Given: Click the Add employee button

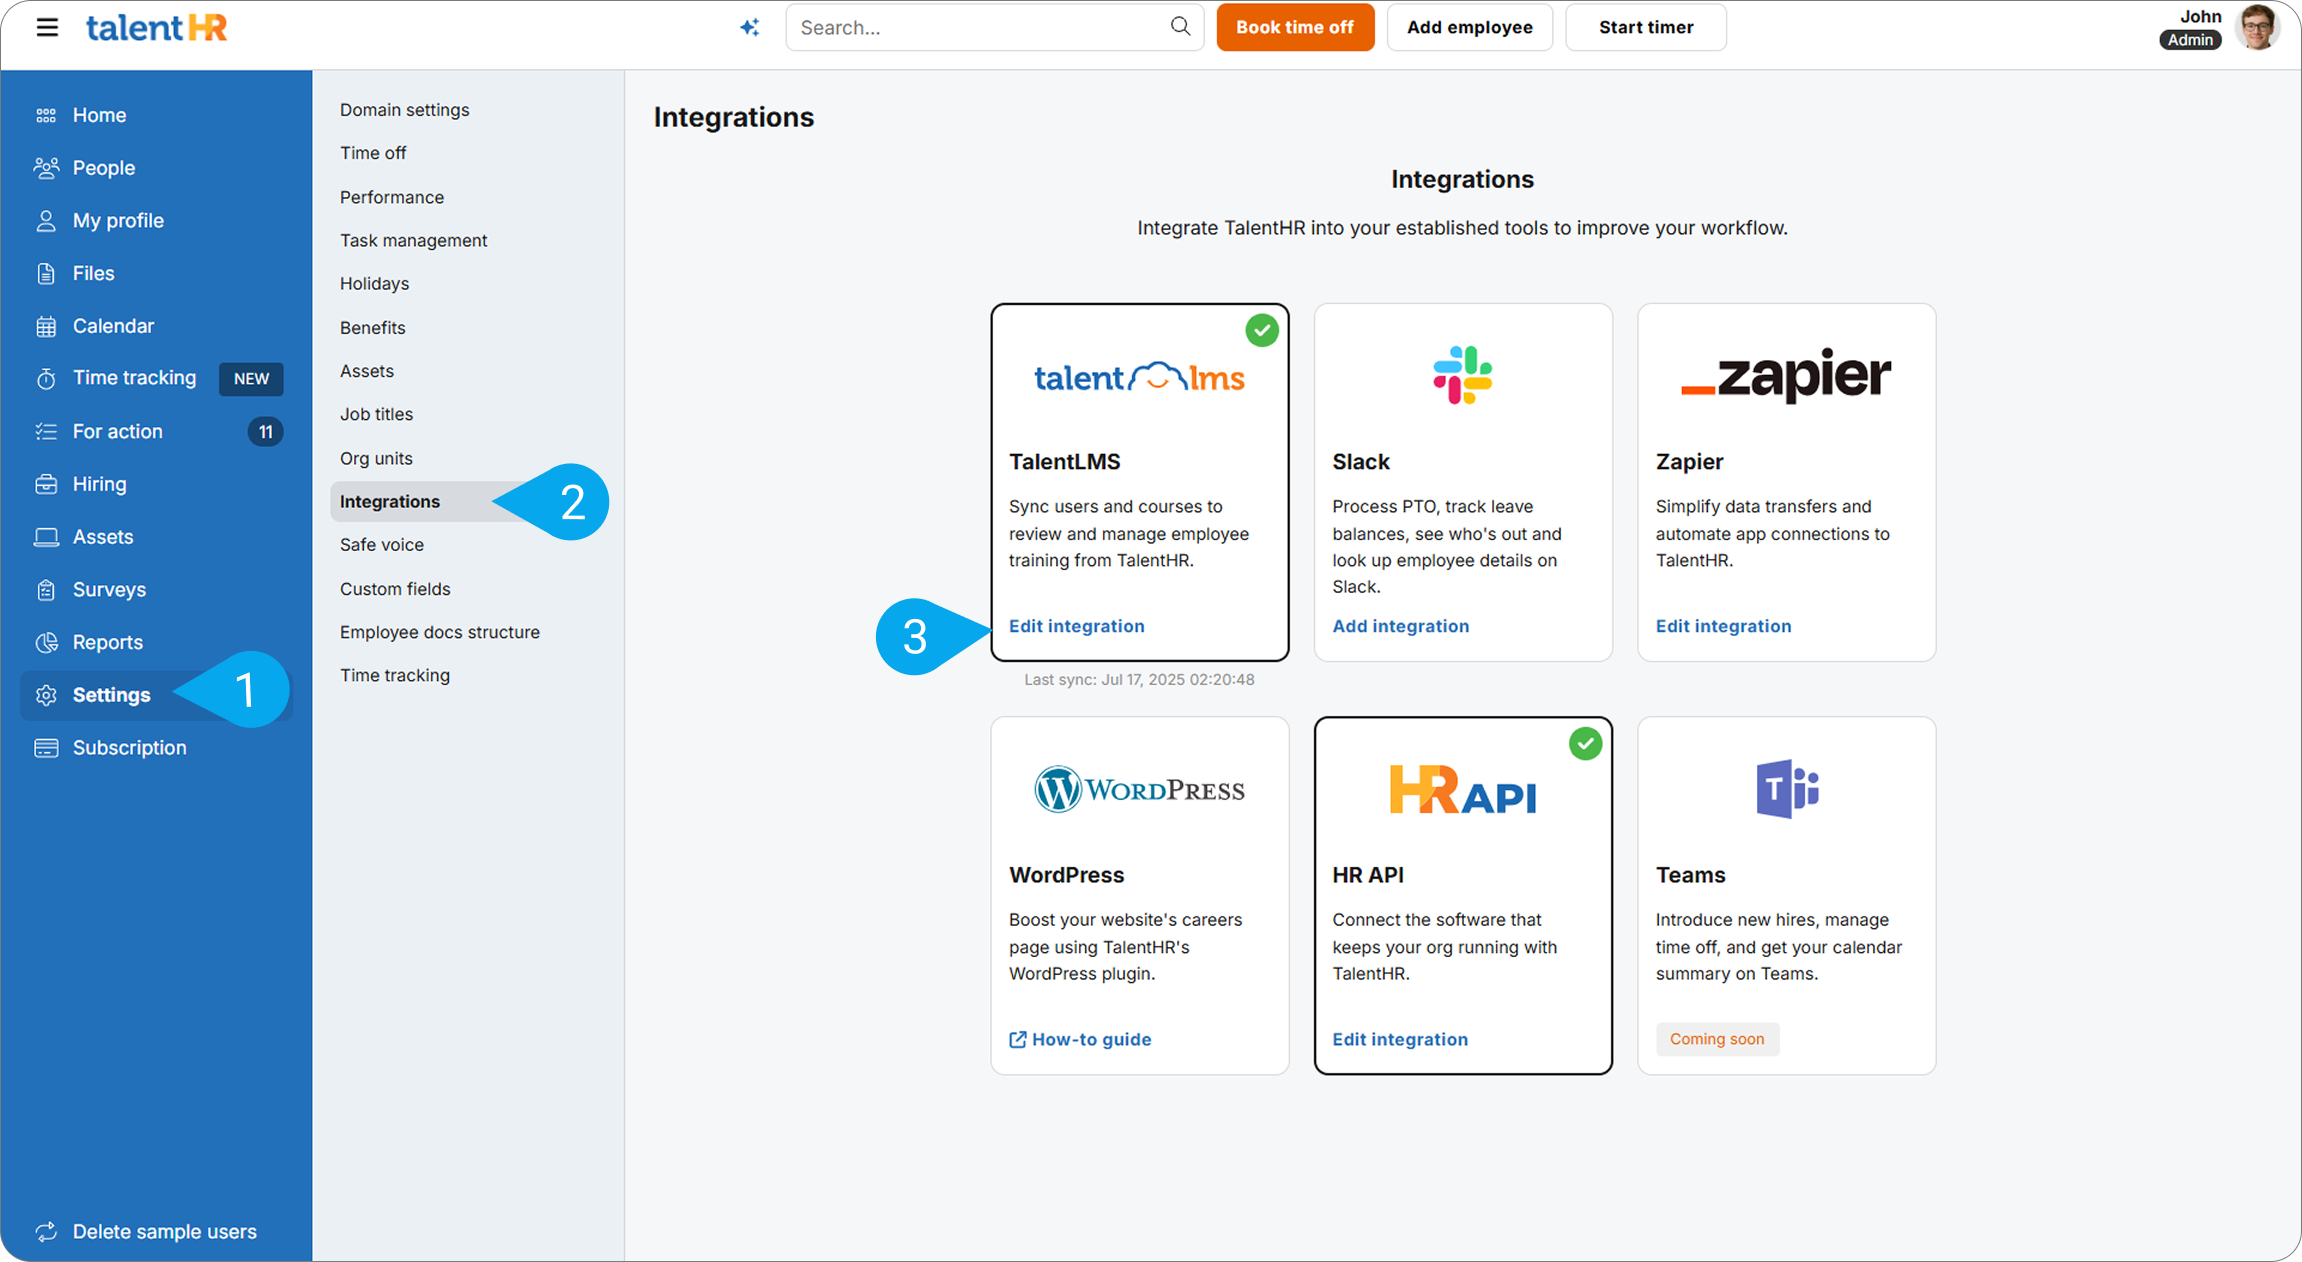Looking at the screenshot, I should pos(1469,27).
